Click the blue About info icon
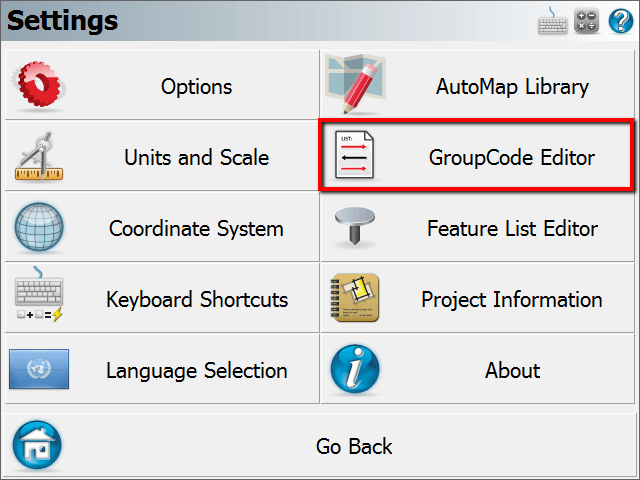640x480 pixels. [x=355, y=369]
